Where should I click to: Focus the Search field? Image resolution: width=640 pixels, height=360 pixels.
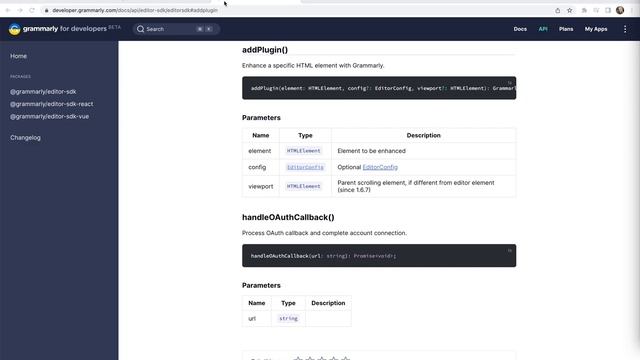click(x=176, y=29)
